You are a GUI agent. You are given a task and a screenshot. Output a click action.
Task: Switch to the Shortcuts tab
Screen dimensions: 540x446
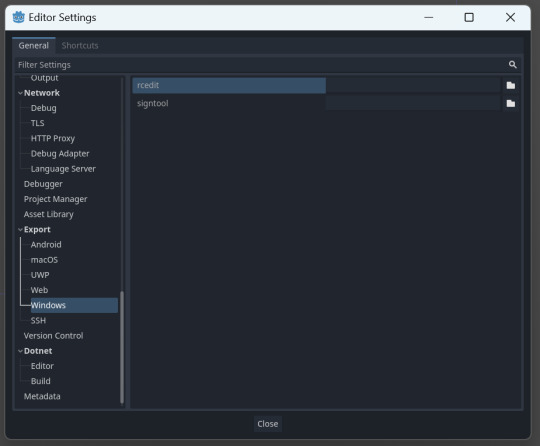(x=80, y=45)
